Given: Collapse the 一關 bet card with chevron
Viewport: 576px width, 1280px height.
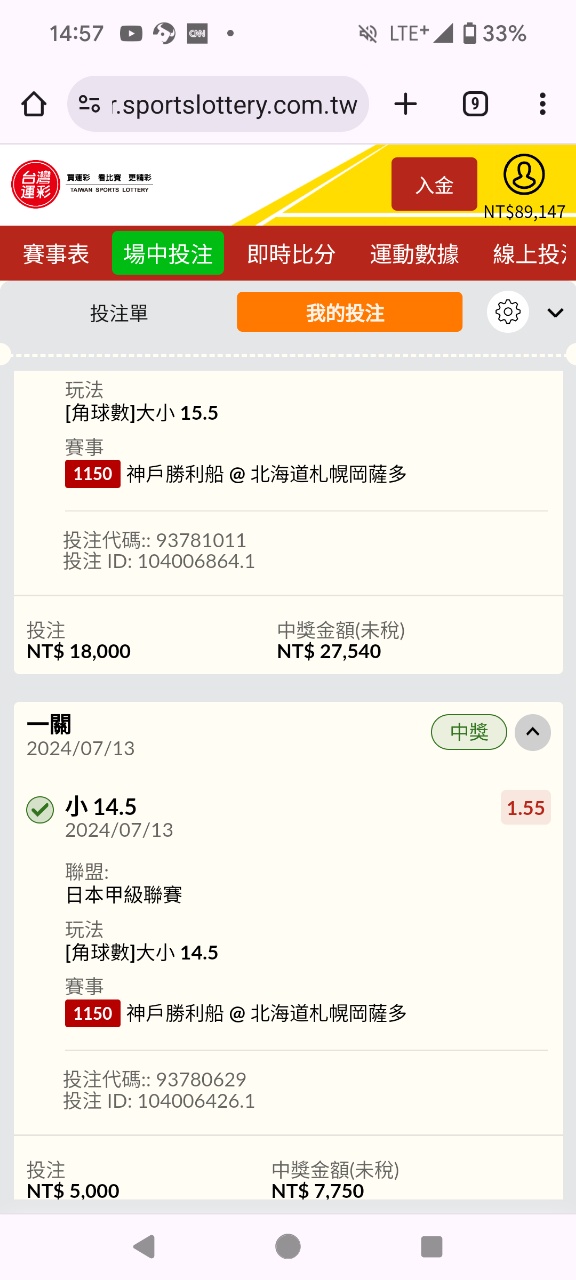Looking at the screenshot, I should 532,733.
